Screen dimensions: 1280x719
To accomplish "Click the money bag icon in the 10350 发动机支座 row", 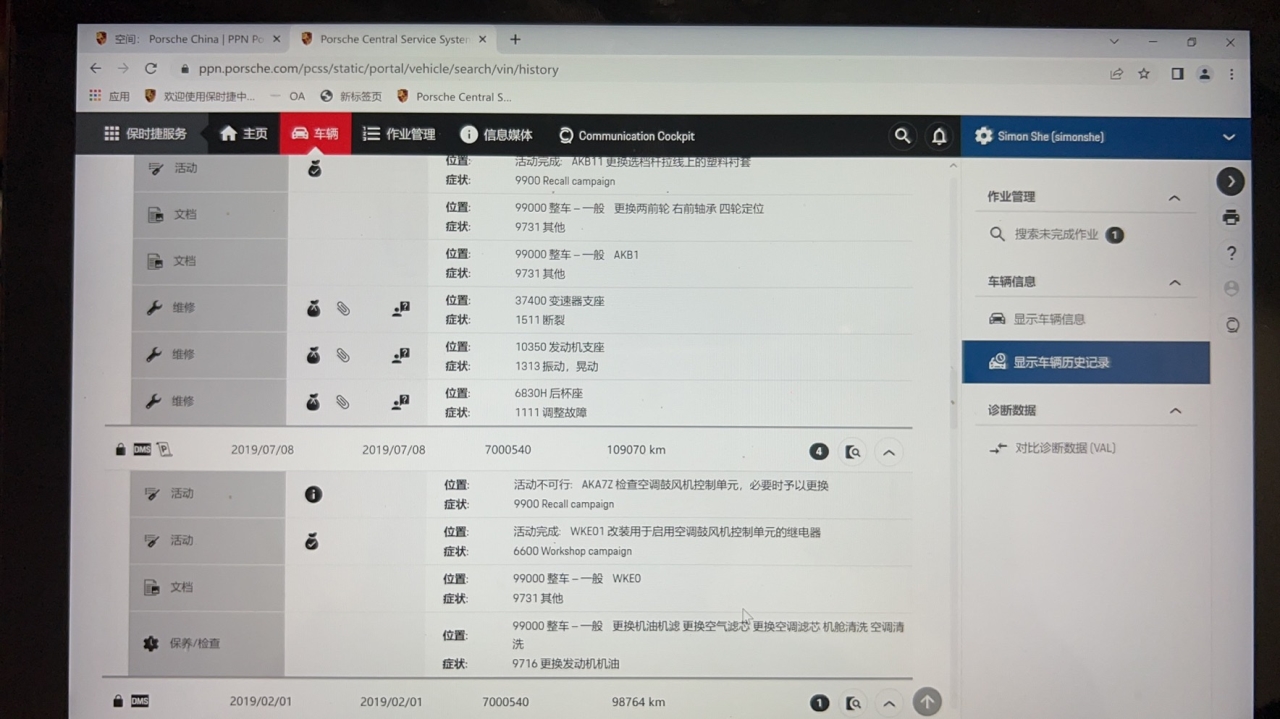I will (x=313, y=355).
